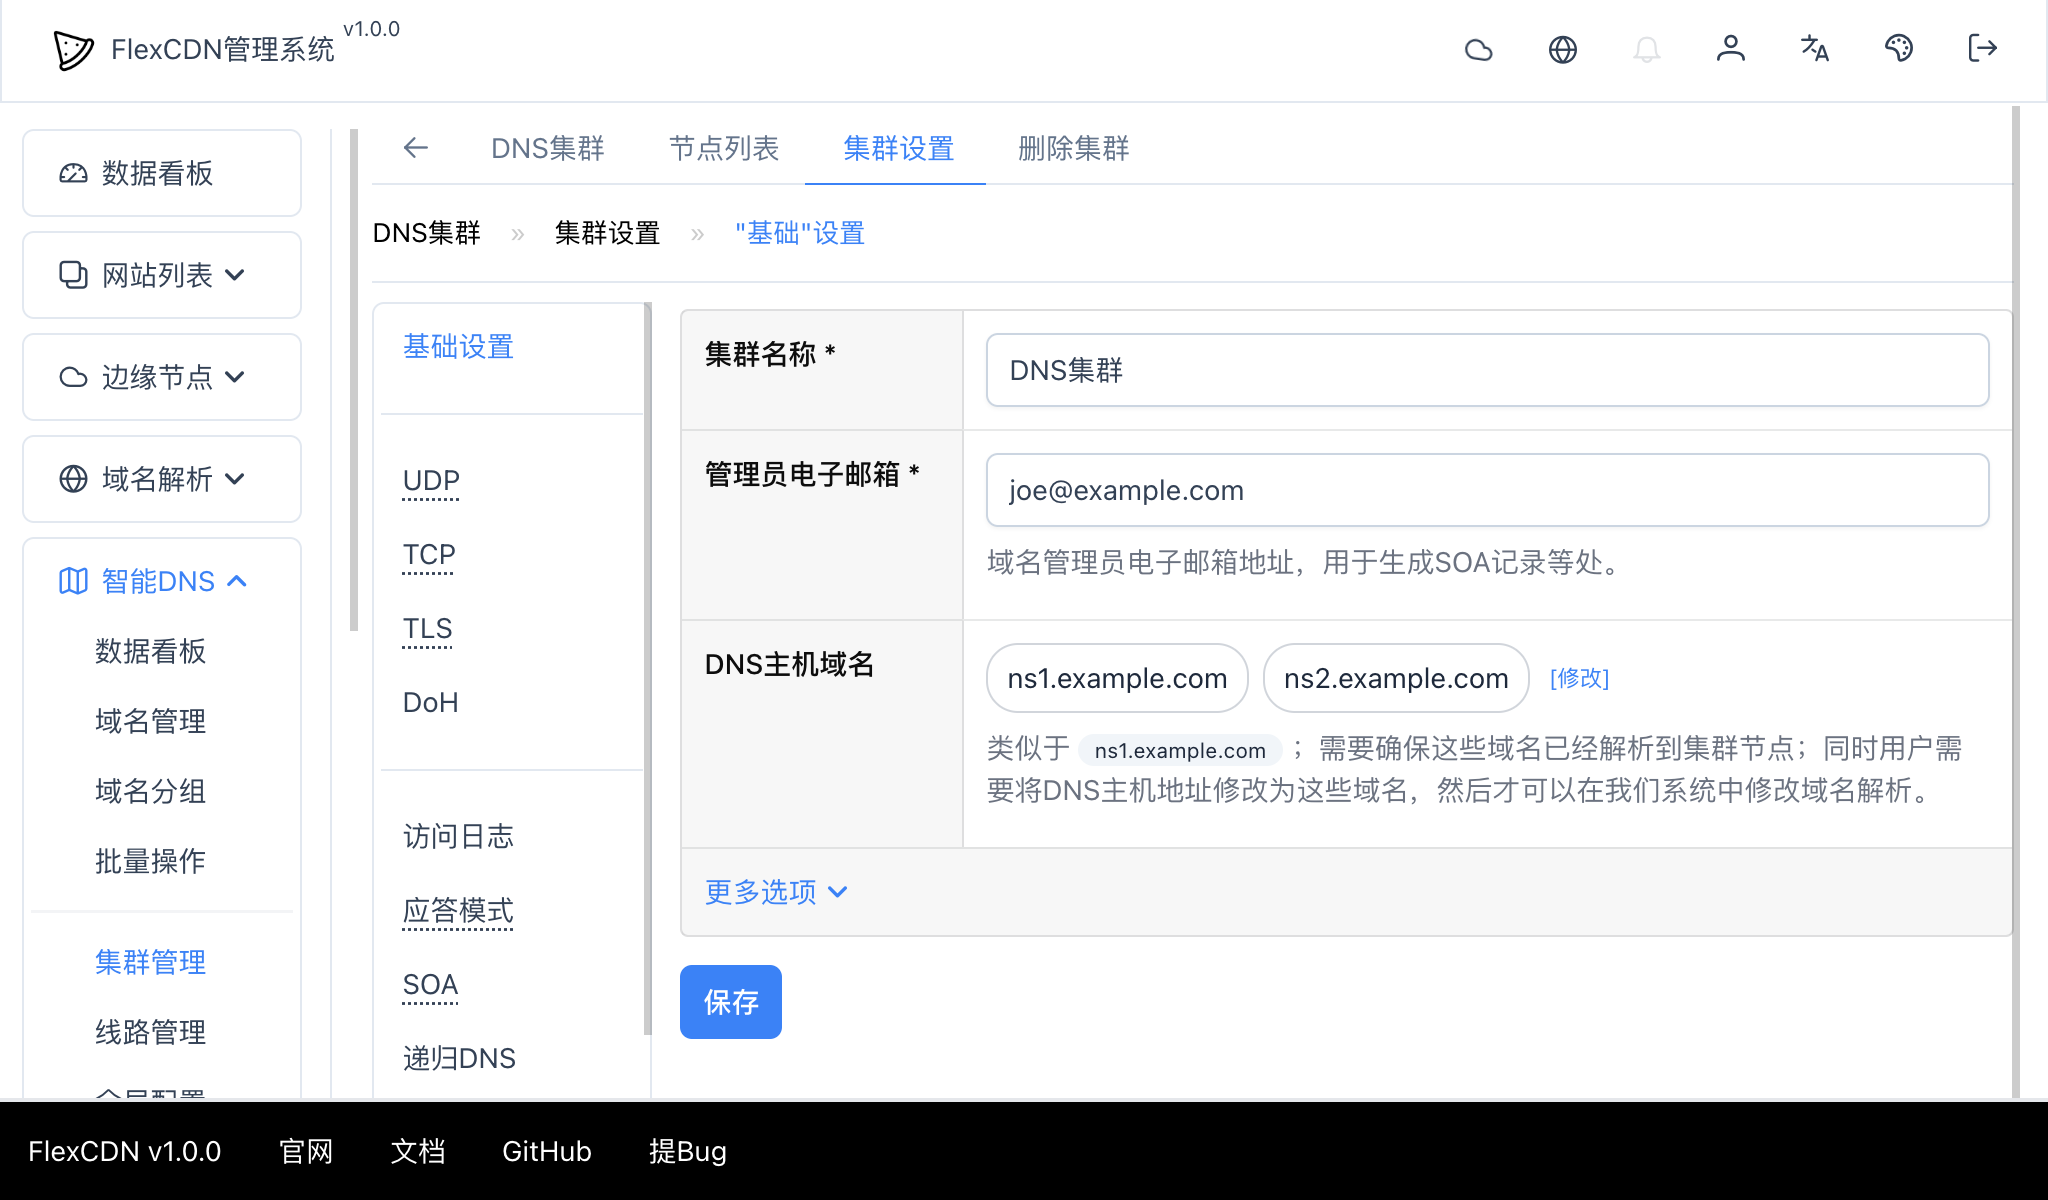The height and width of the screenshot is (1200, 2048).
Task: Click the back arrow next to DNS集群
Action: 417,148
